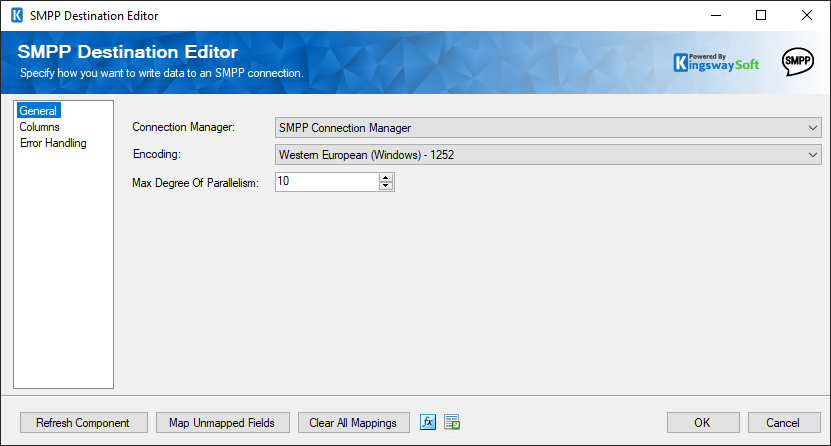This screenshot has width=831, height=446.
Task: Confirm with the OK button
Action: tap(703, 423)
